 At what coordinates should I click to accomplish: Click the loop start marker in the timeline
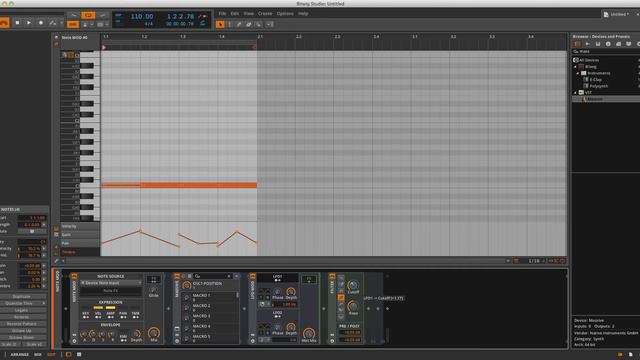pos(104,47)
